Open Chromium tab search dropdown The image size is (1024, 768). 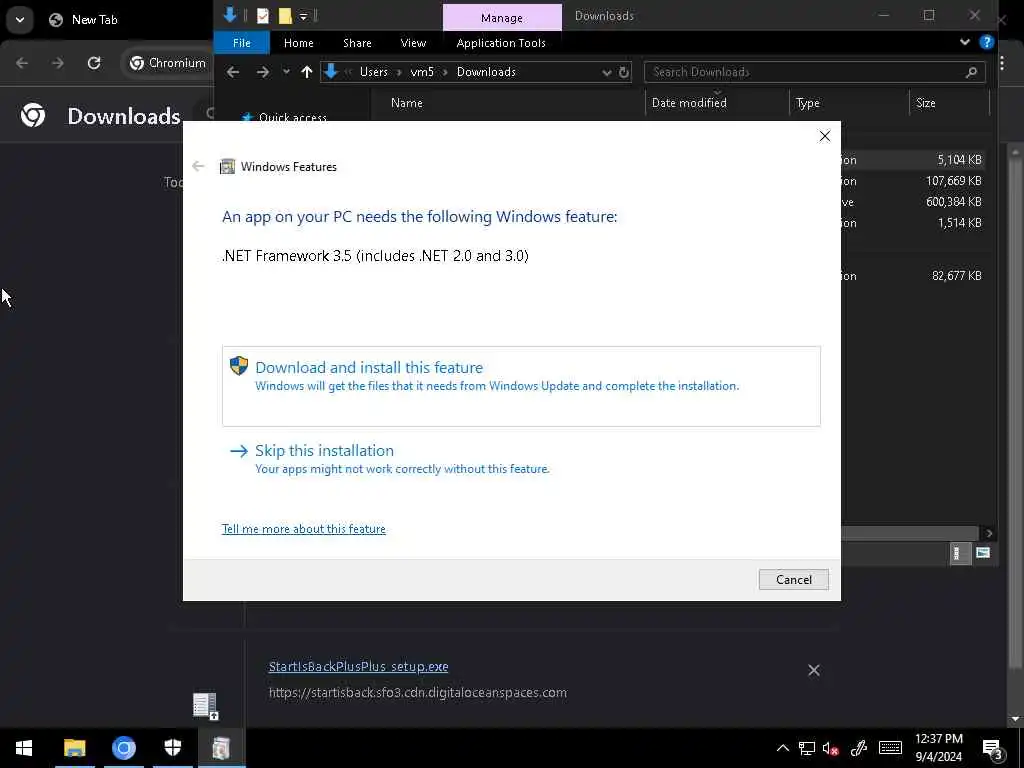point(20,20)
